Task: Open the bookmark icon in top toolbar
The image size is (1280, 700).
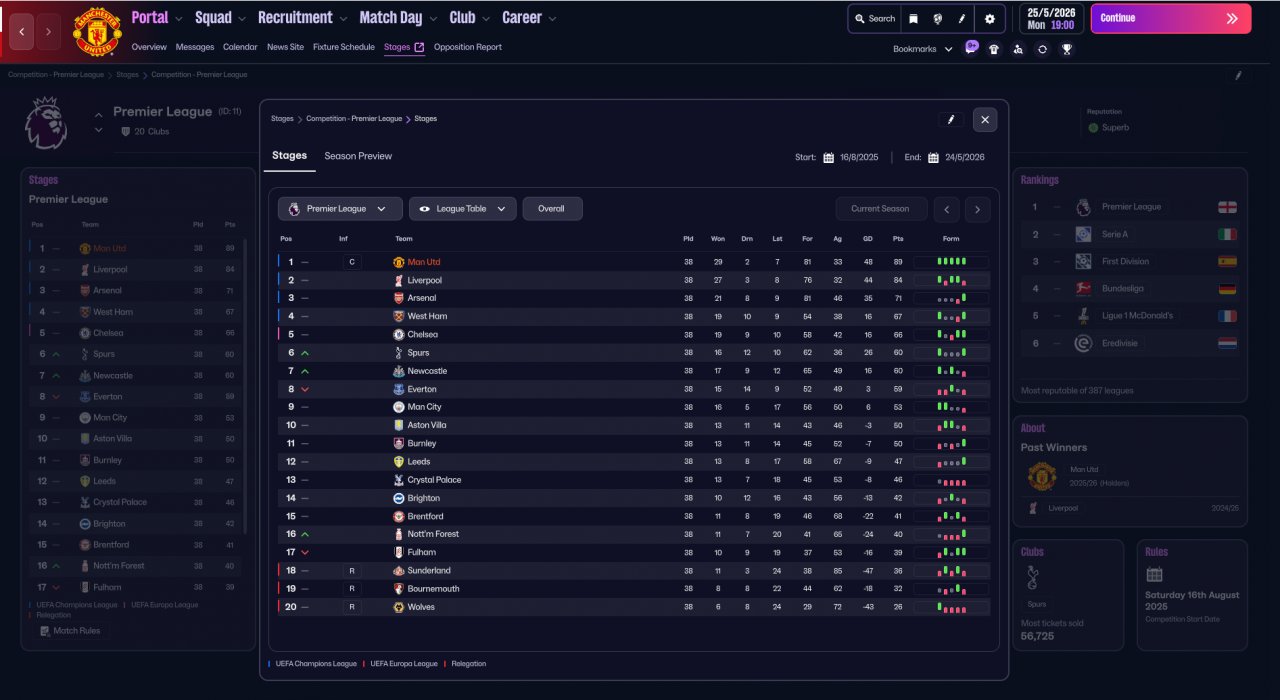Action: pos(913,18)
